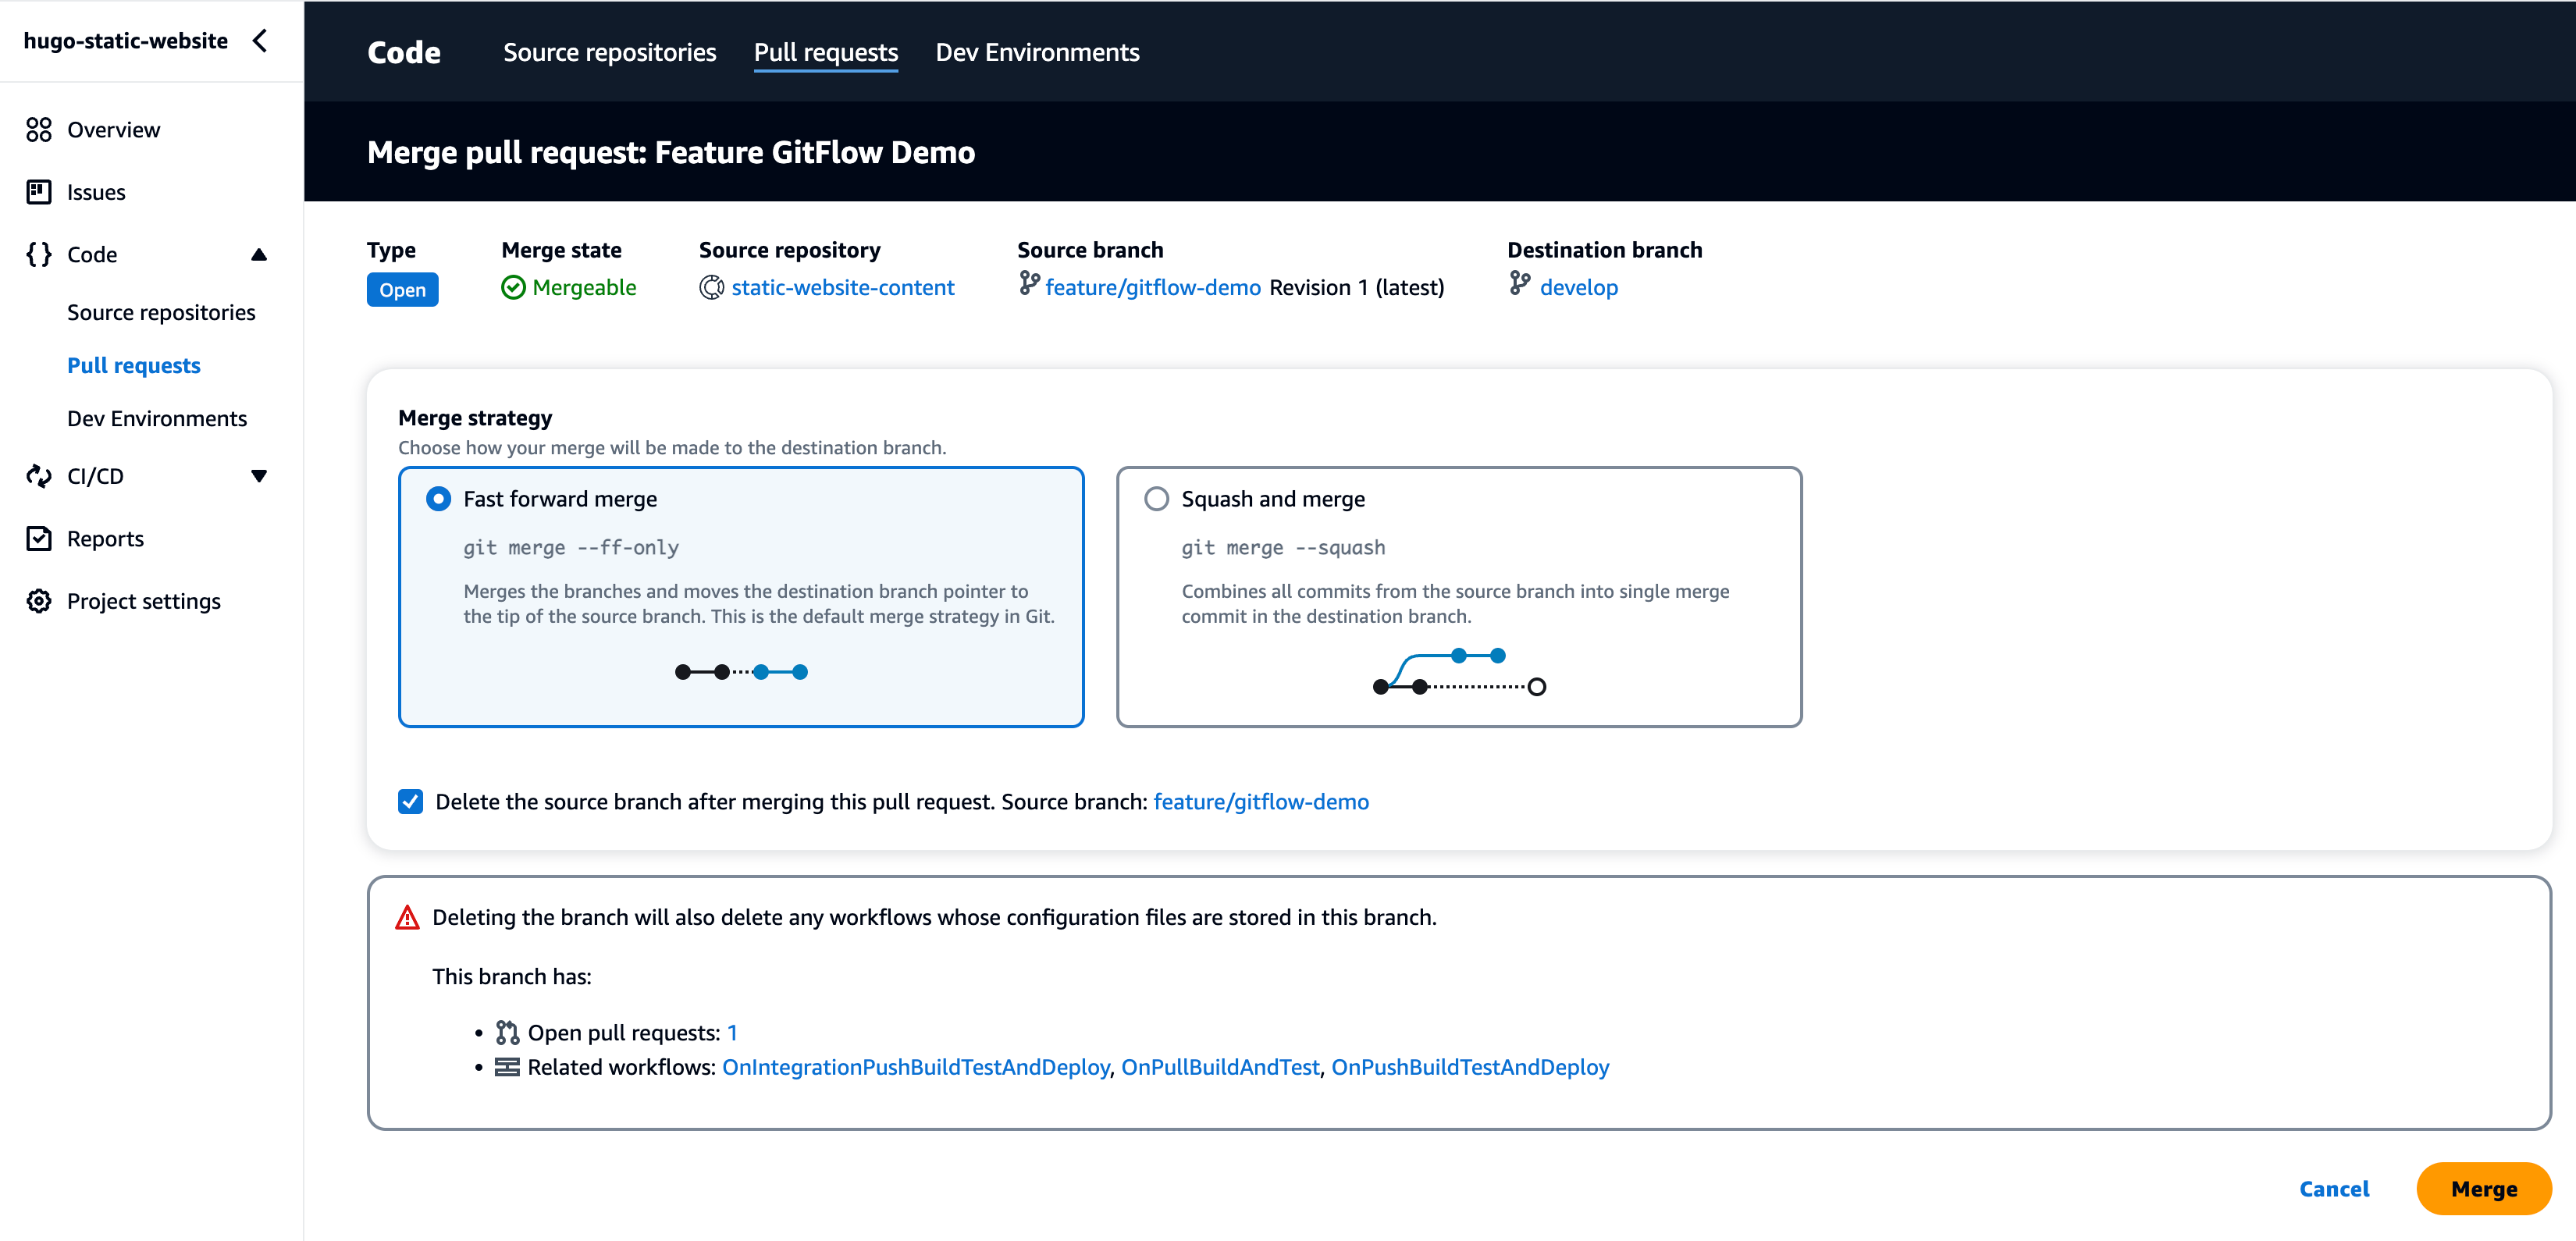Uncheck Delete the source branch after merging
The image size is (2576, 1241).
click(x=410, y=801)
